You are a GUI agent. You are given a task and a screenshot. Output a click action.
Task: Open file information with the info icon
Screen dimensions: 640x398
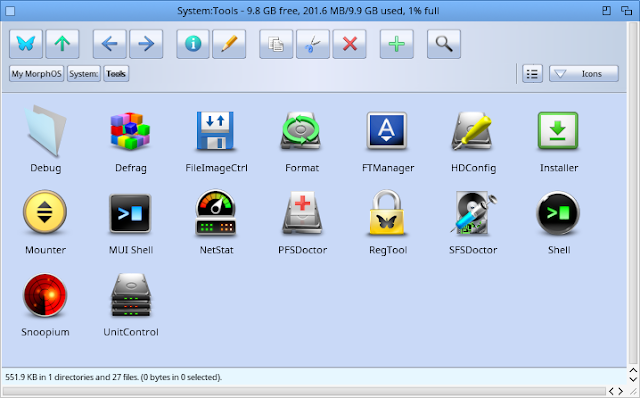pyautogui.click(x=193, y=44)
